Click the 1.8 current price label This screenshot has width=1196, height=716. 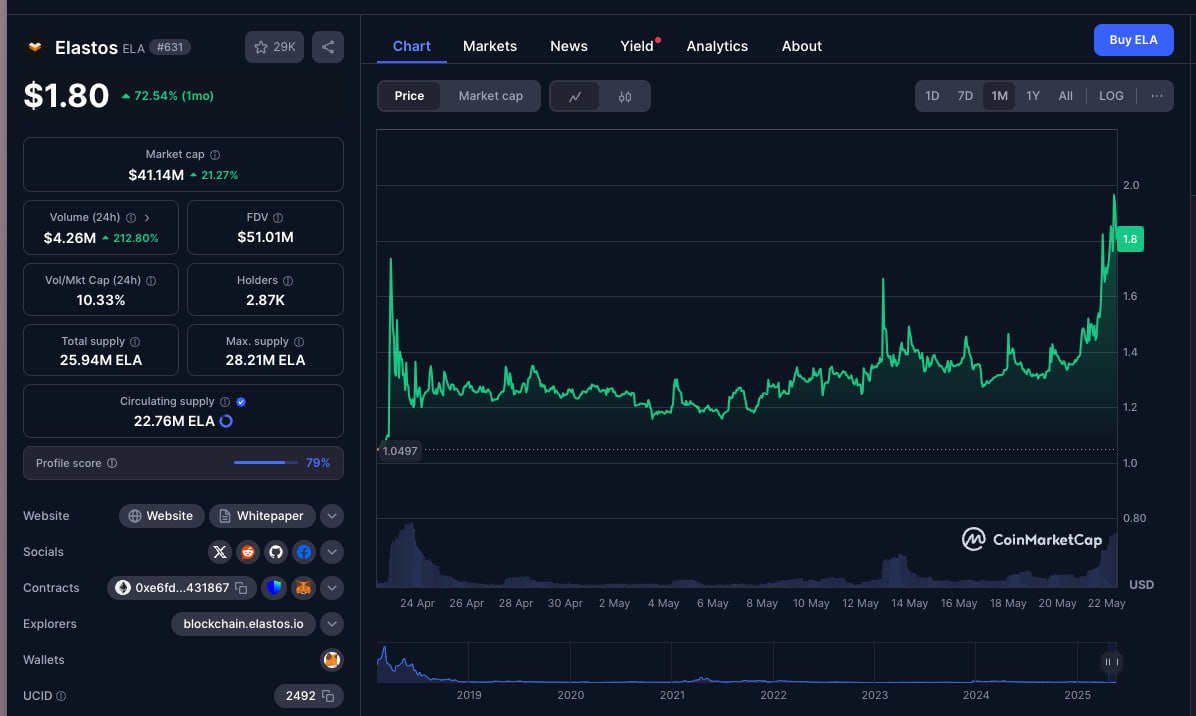pos(1130,239)
